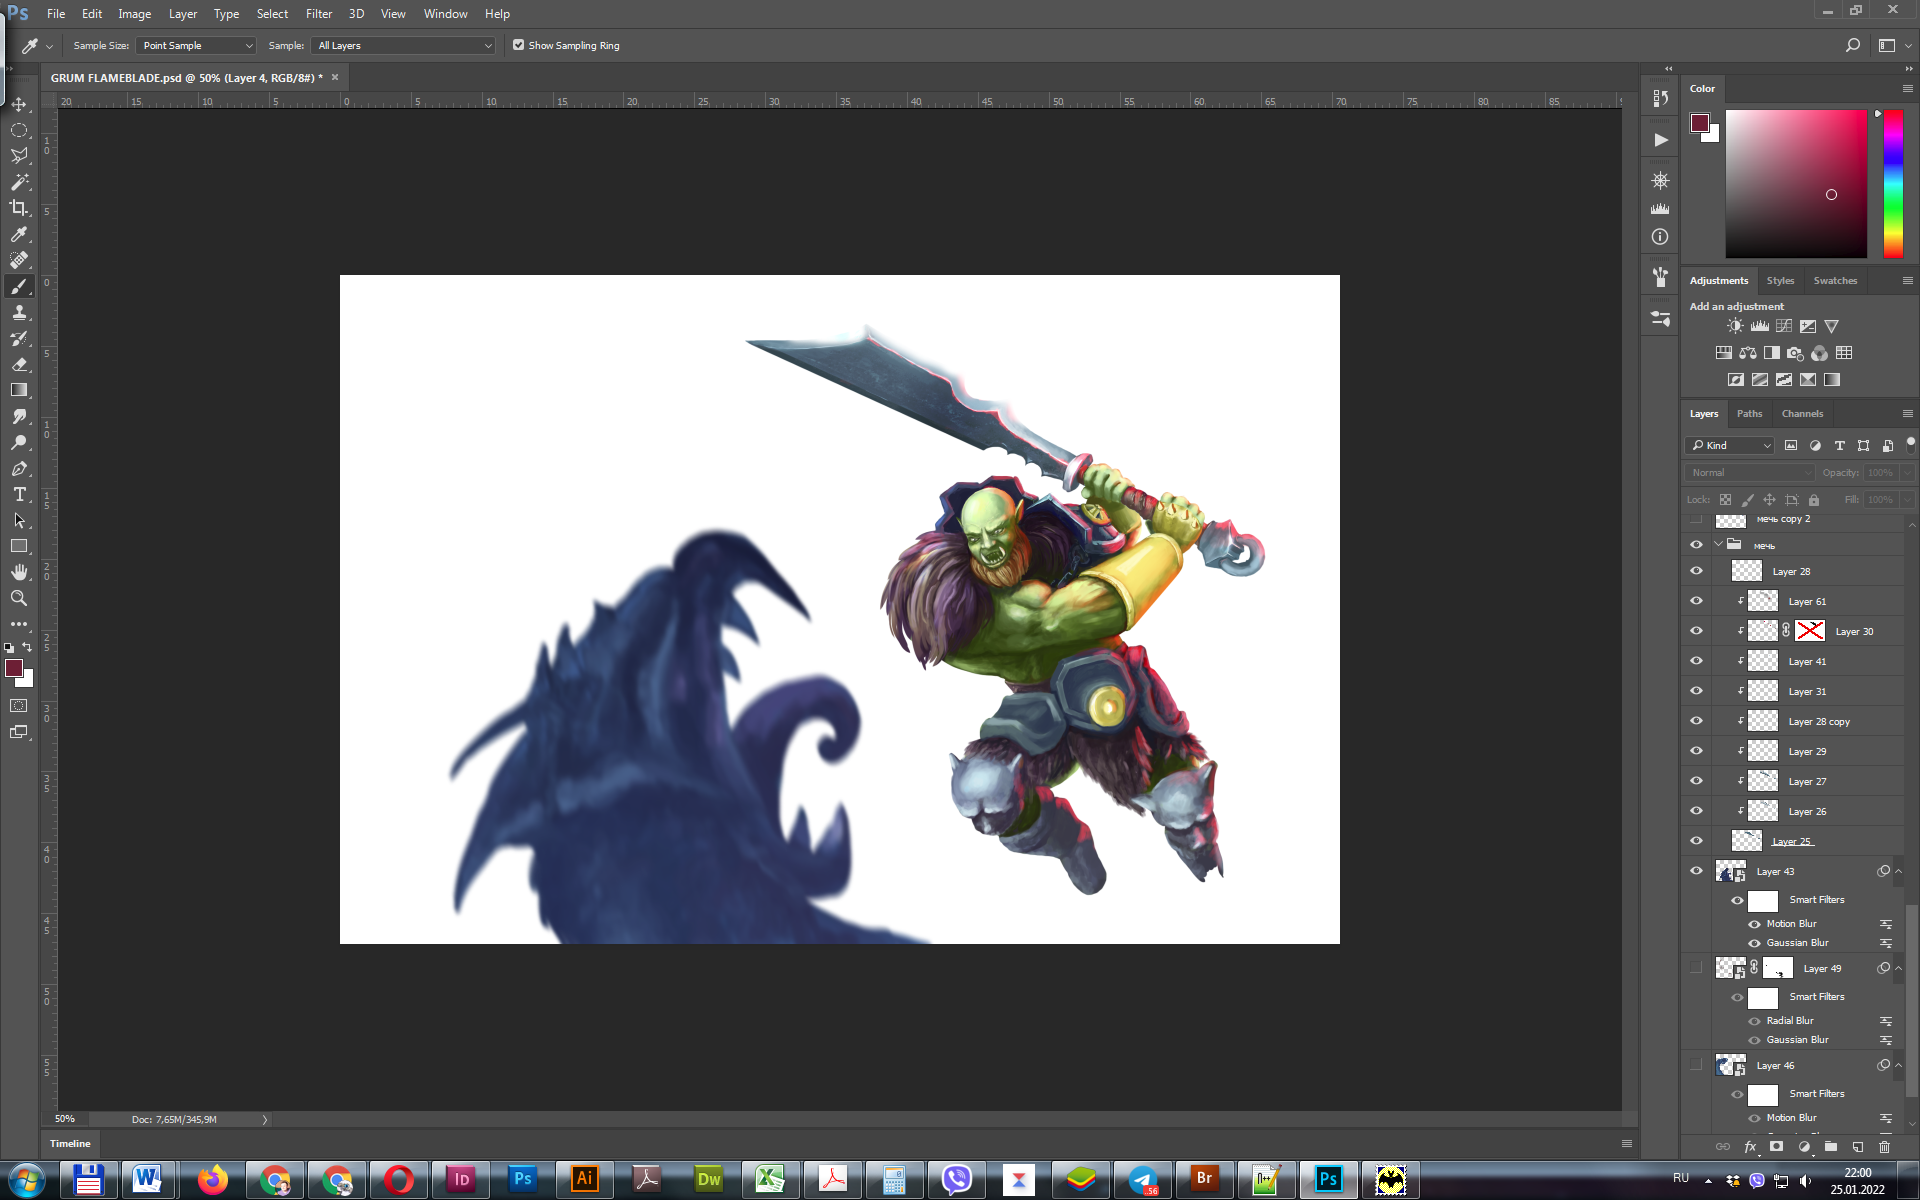The height and width of the screenshot is (1200, 1920).
Task: Show Layer 49 by clicking its visibility box
Action: [x=1696, y=968]
